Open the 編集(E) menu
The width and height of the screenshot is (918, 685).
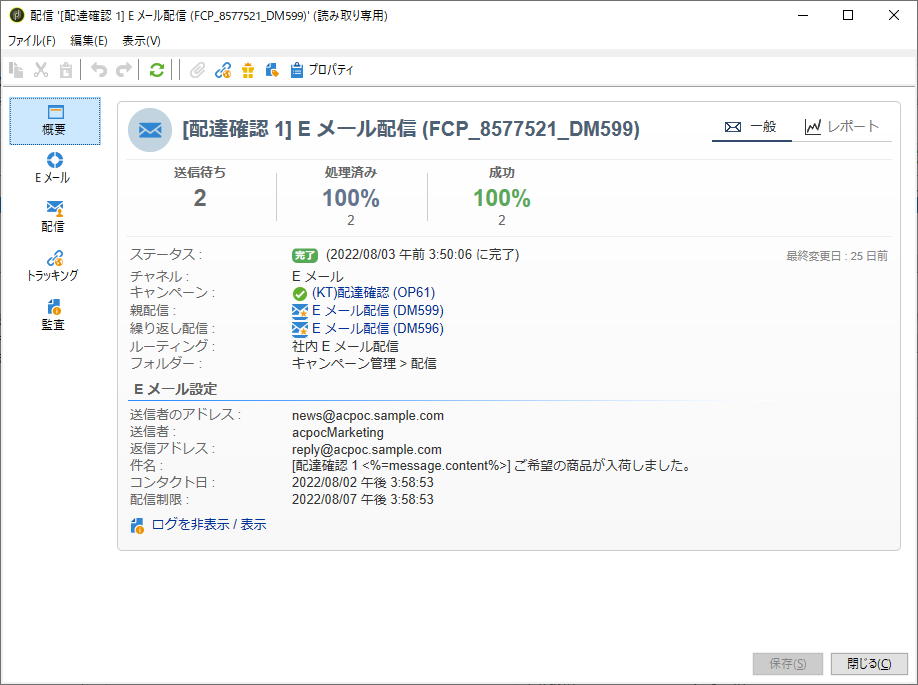[x=89, y=41]
